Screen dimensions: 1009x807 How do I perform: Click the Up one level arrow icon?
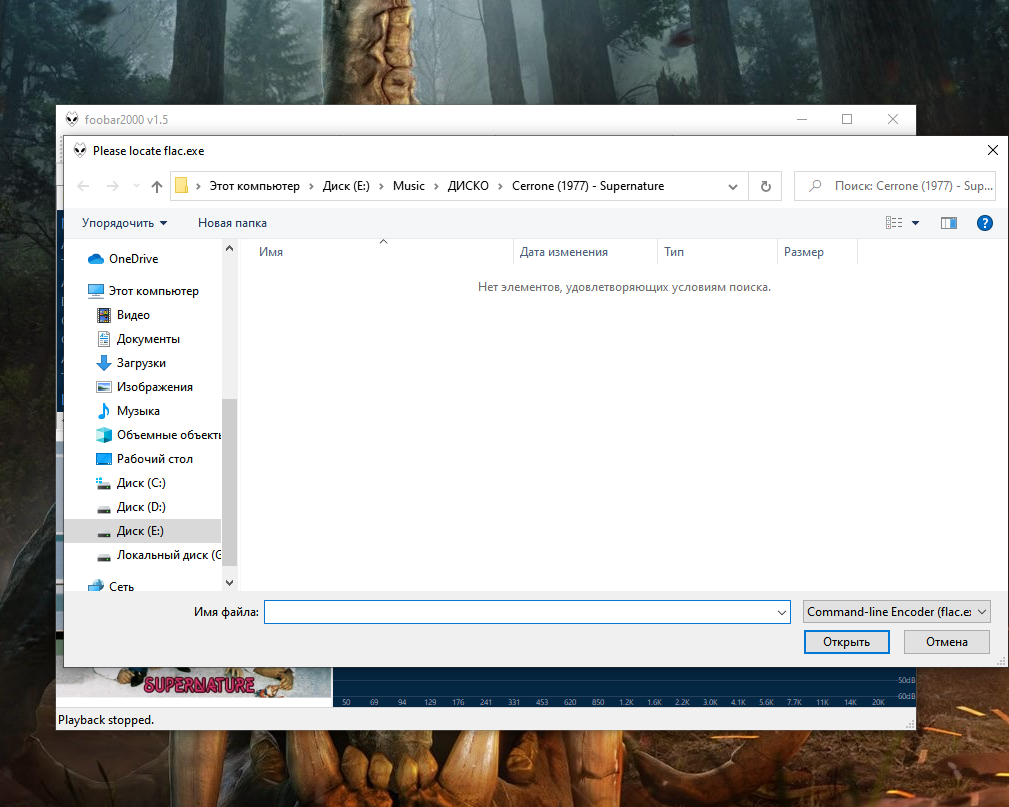pyautogui.click(x=157, y=186)
